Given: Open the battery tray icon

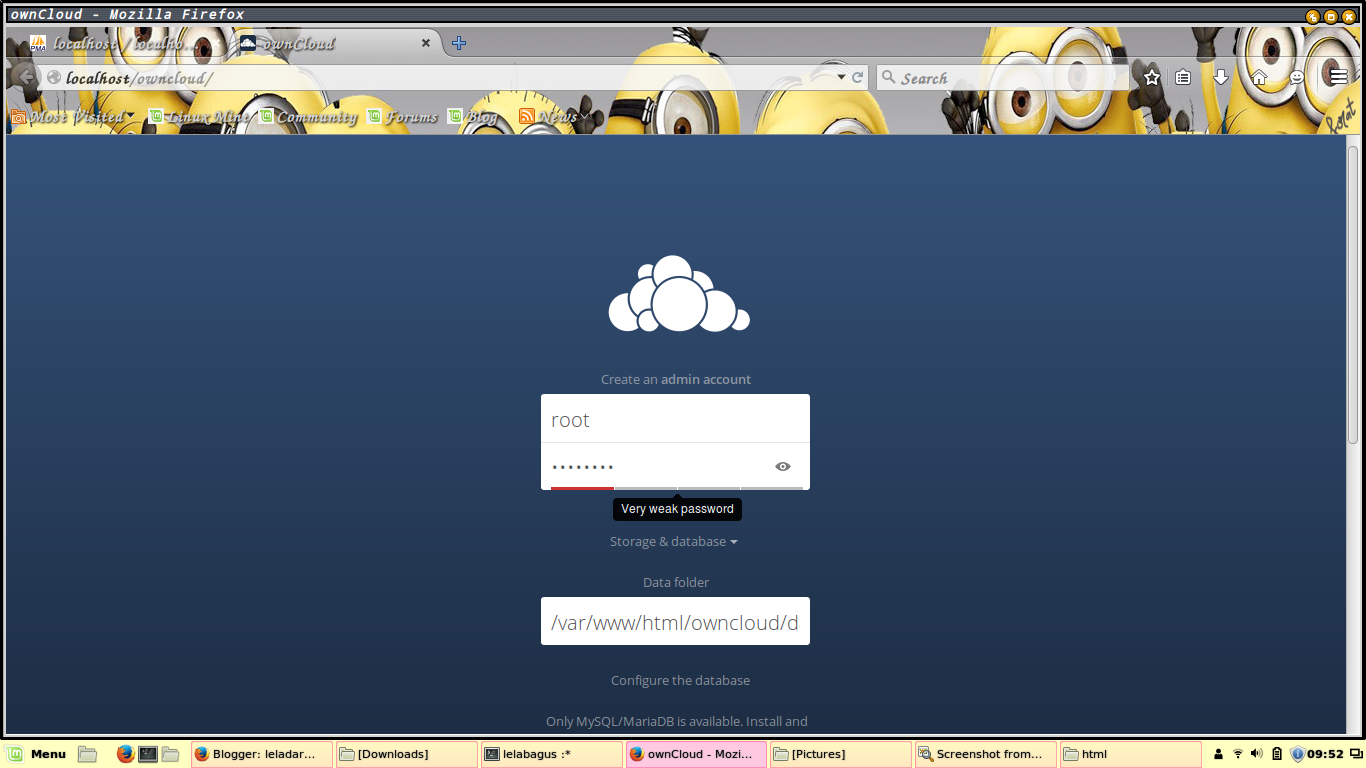Looking at the screenshot, I should 1276,754.
